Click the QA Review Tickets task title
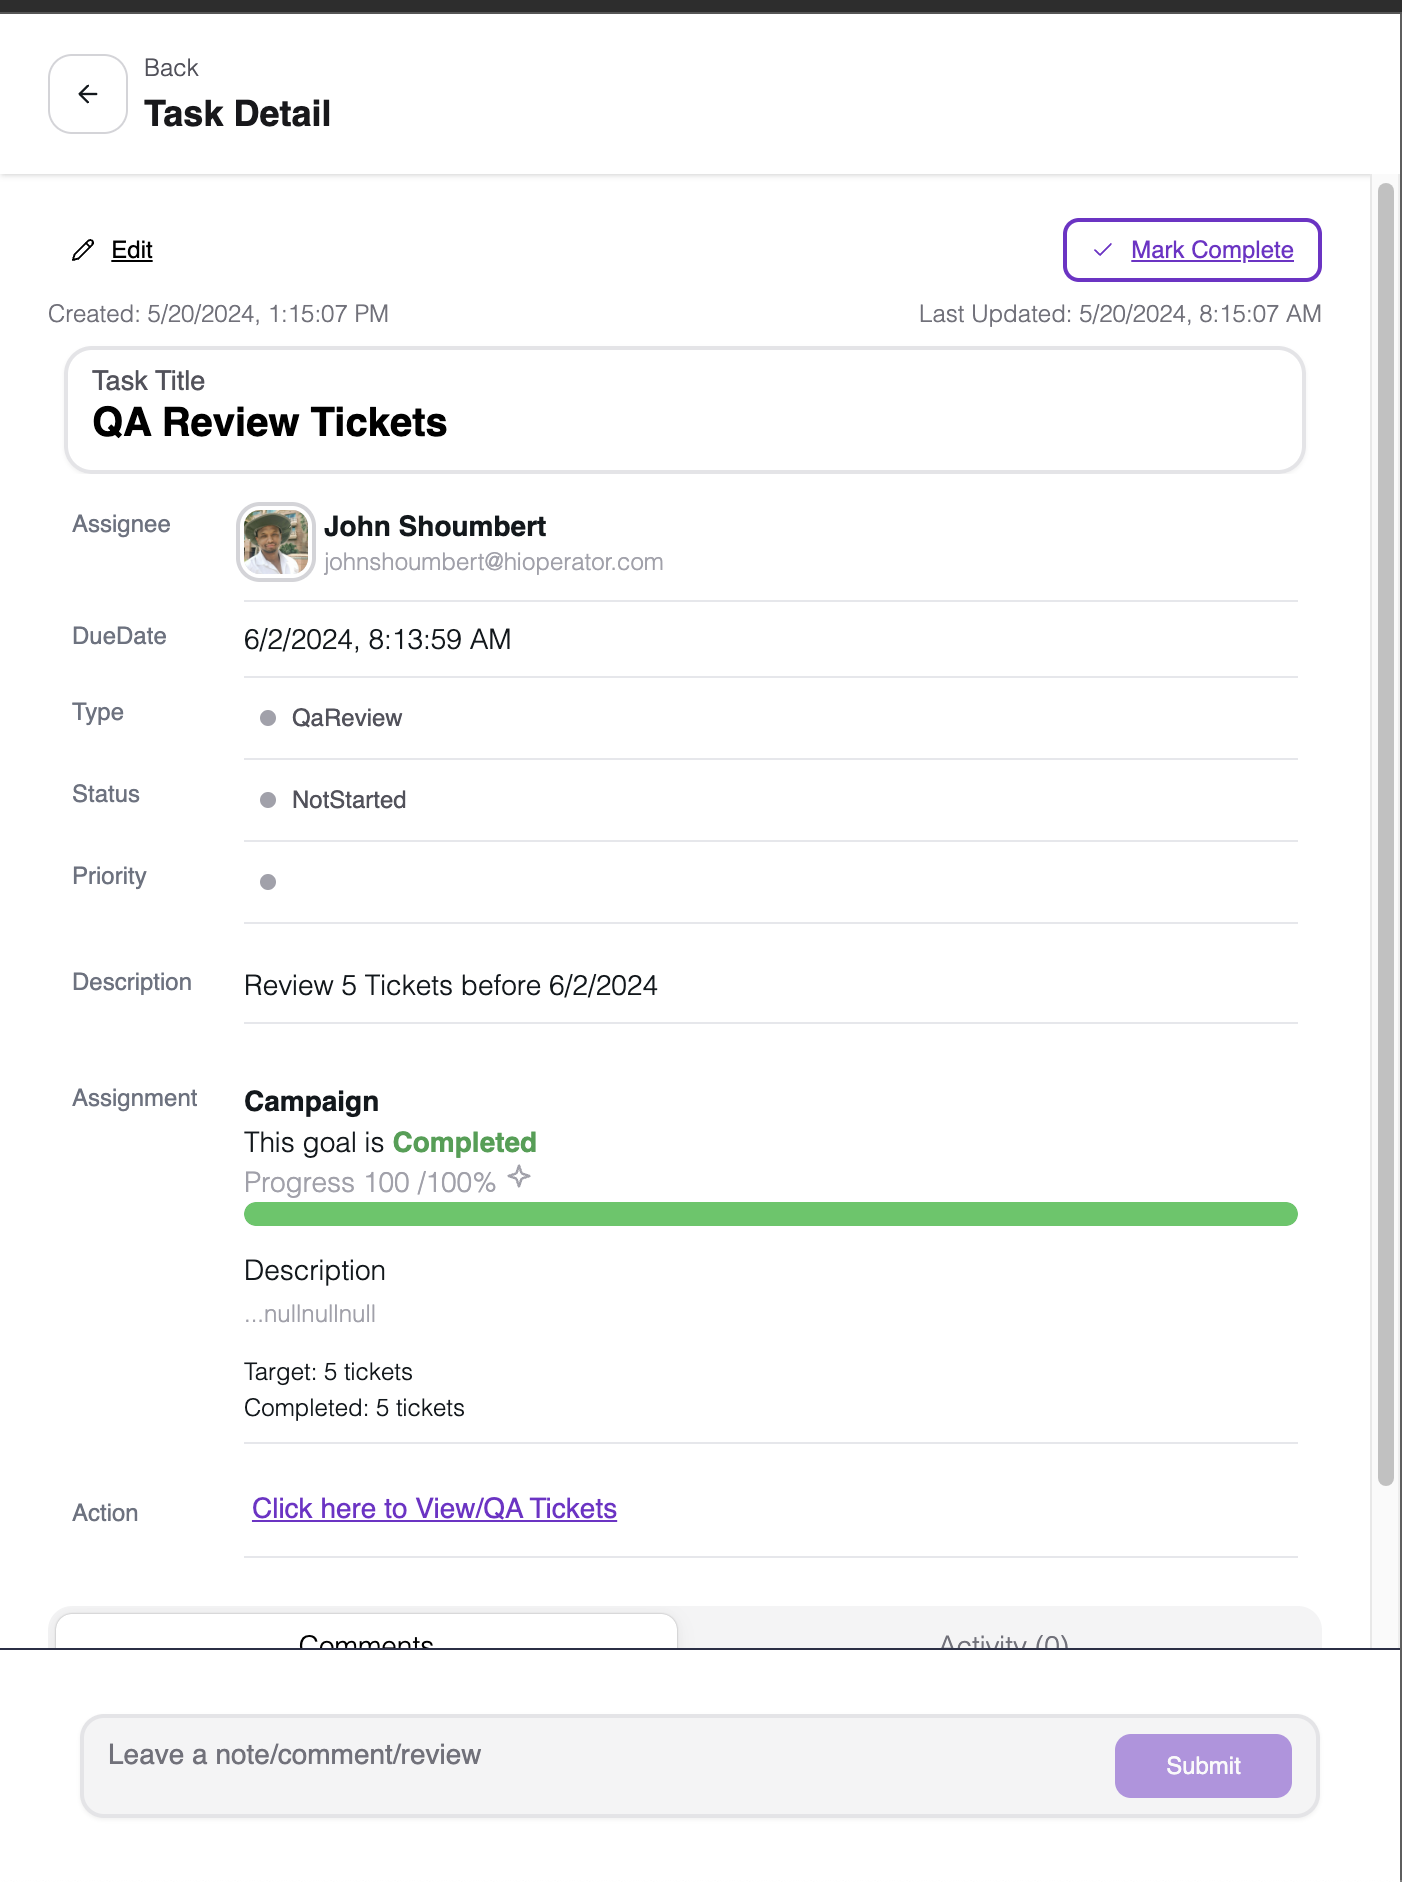The image size is (1402, 1882). point(270,423)
